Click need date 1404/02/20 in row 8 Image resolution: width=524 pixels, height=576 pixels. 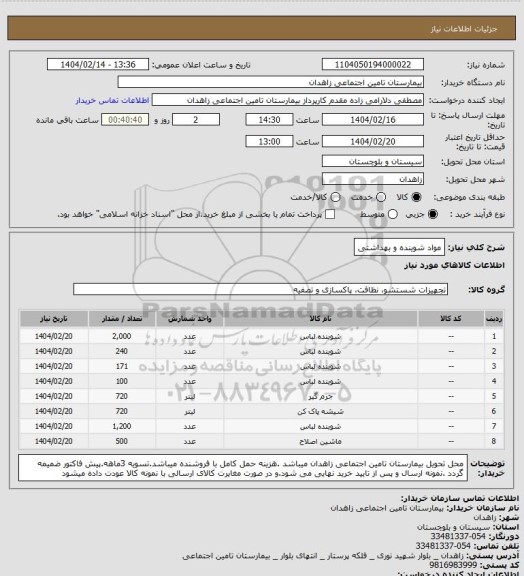[x=54, y=442]
